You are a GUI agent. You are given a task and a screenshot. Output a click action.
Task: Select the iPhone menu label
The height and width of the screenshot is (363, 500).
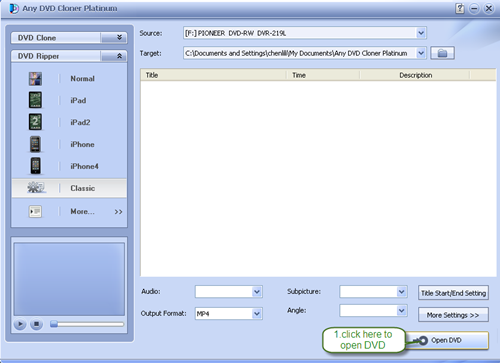82,144
